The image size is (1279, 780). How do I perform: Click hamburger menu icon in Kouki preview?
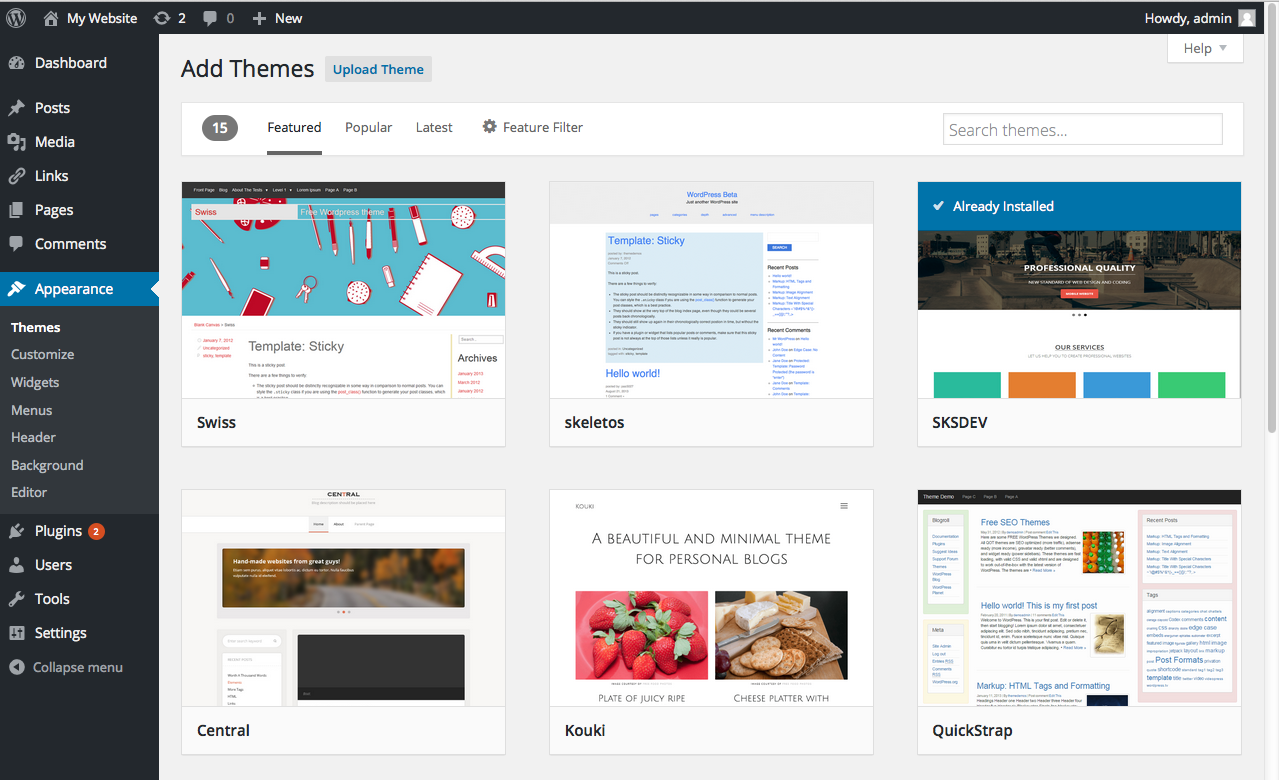pos(844,506)
